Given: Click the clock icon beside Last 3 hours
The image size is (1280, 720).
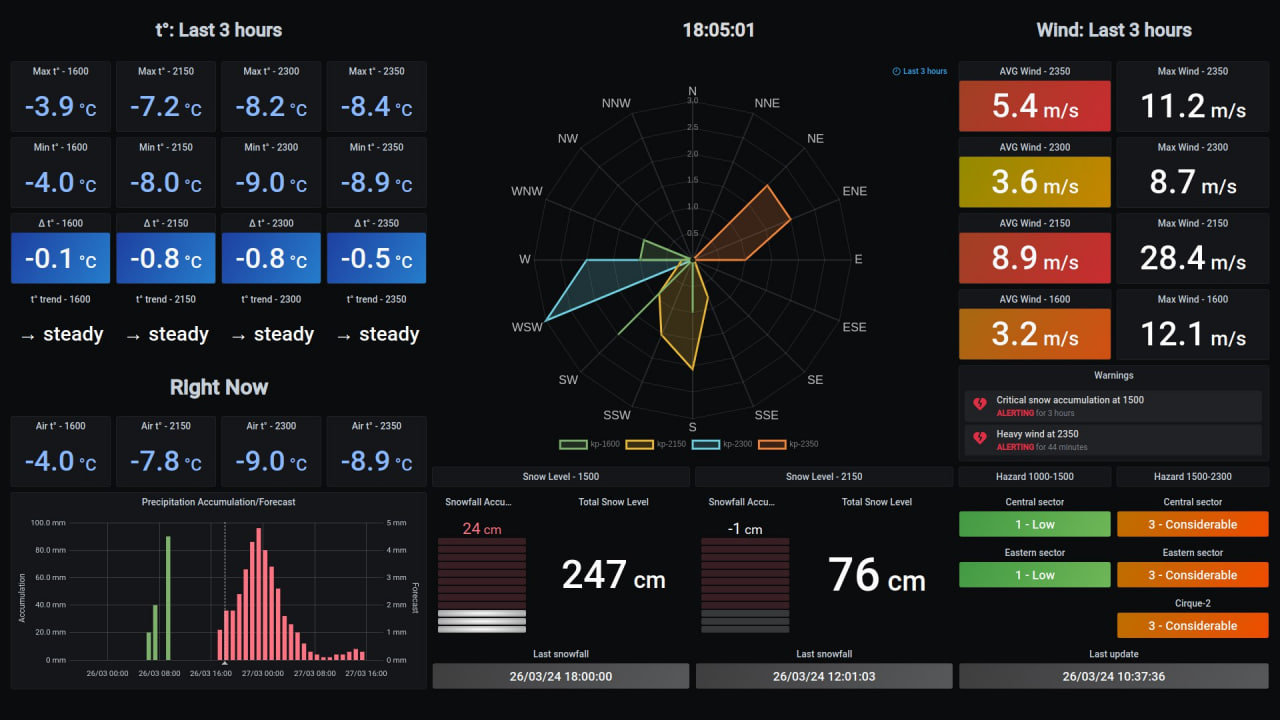Looking at the screenshot, I should click(897, 72).
